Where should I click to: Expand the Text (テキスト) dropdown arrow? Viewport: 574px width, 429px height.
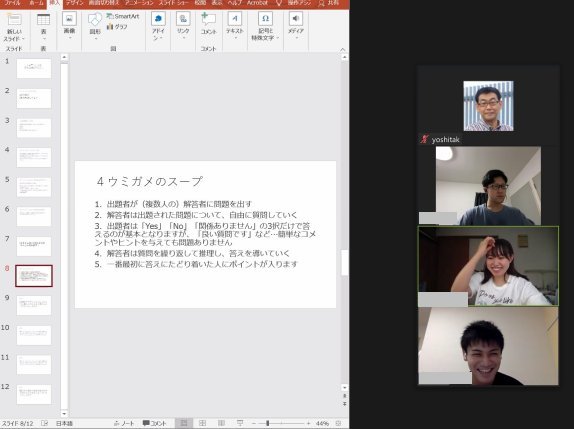(x=235, y=38)
